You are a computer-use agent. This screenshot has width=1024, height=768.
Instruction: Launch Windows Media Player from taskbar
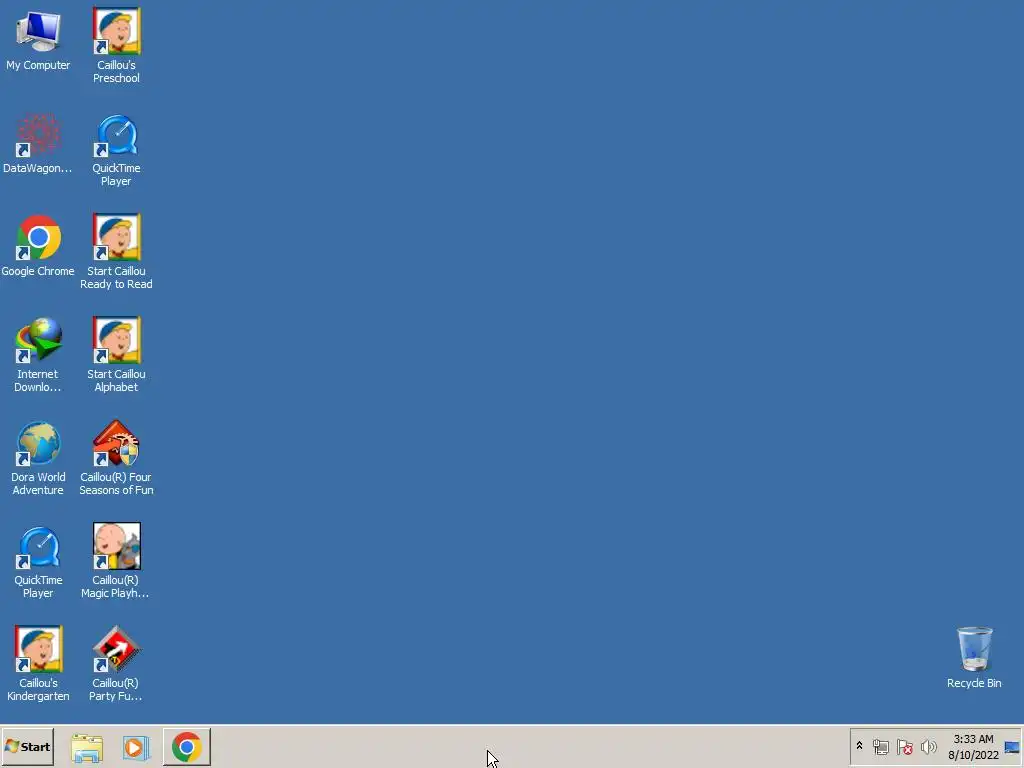(136, 748)
